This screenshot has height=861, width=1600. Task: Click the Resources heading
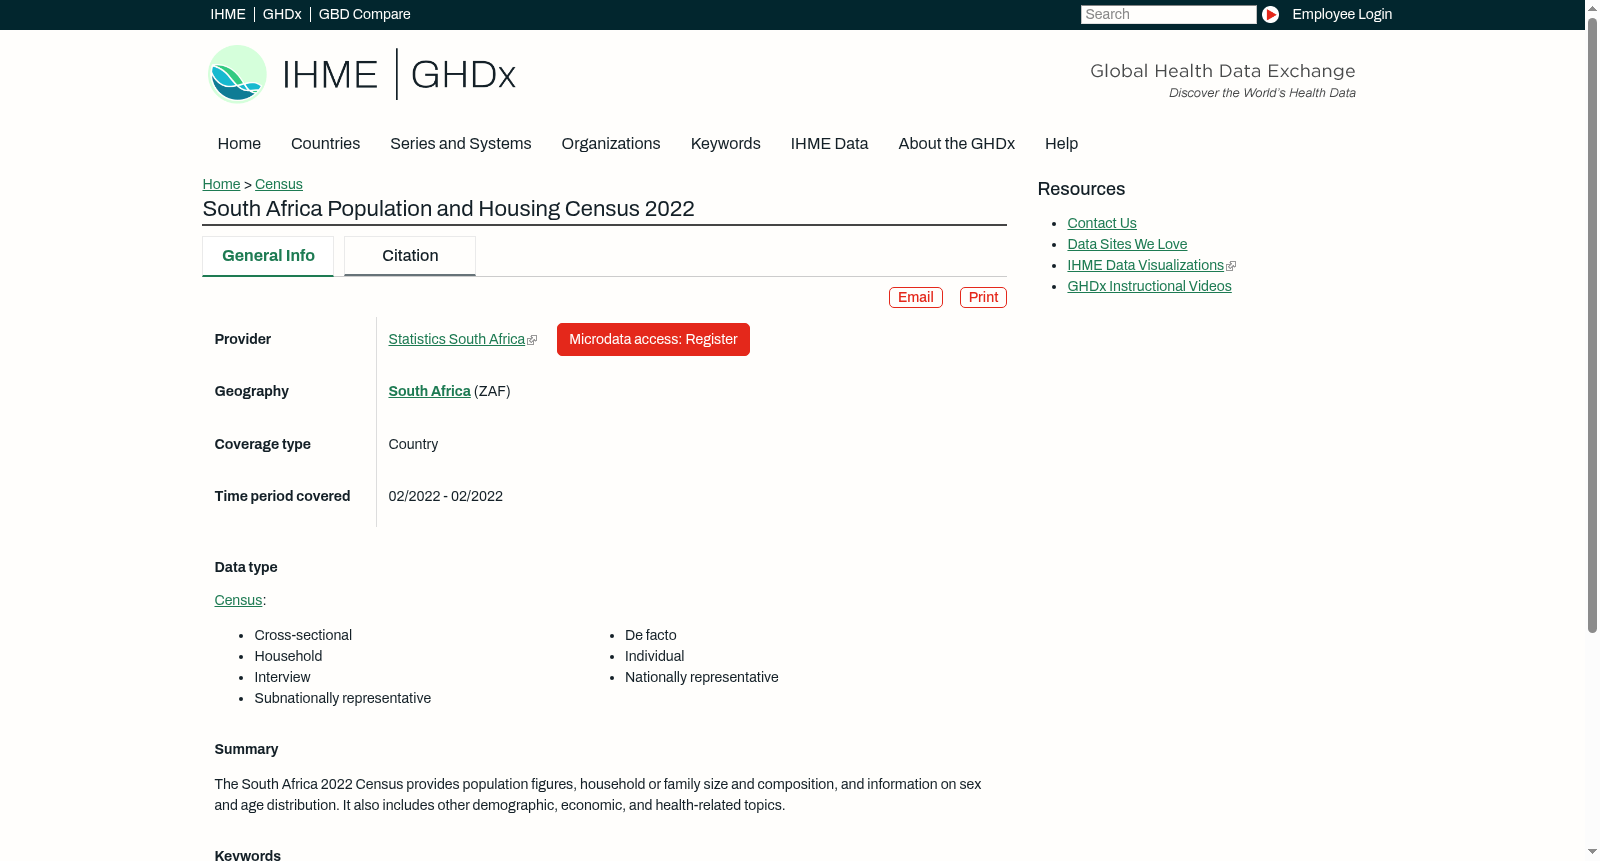pos(1081,189)
